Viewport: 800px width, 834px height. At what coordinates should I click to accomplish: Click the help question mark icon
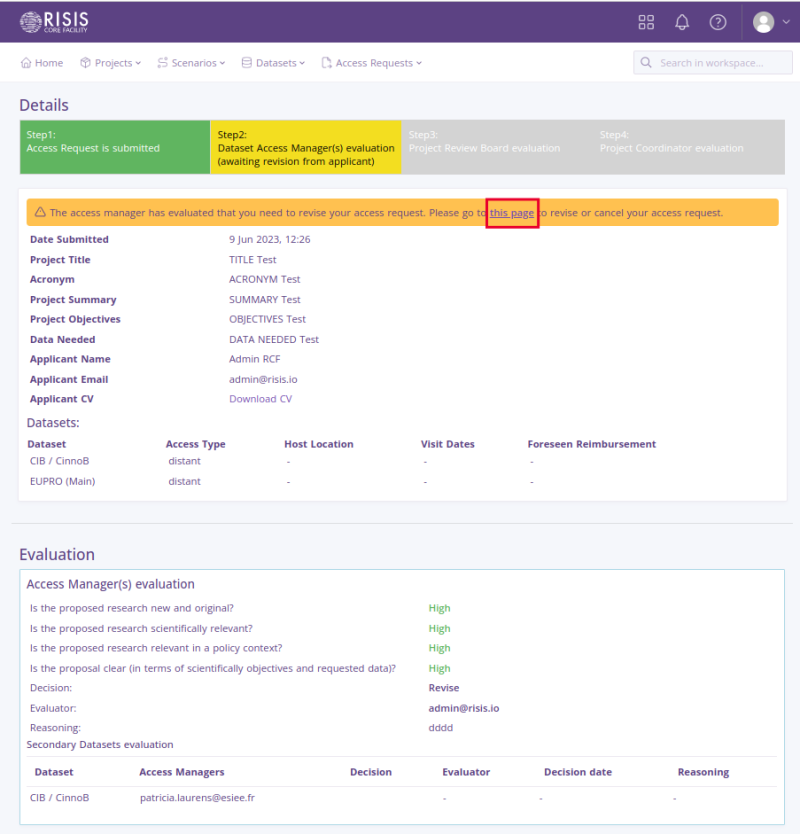[718, 21]
